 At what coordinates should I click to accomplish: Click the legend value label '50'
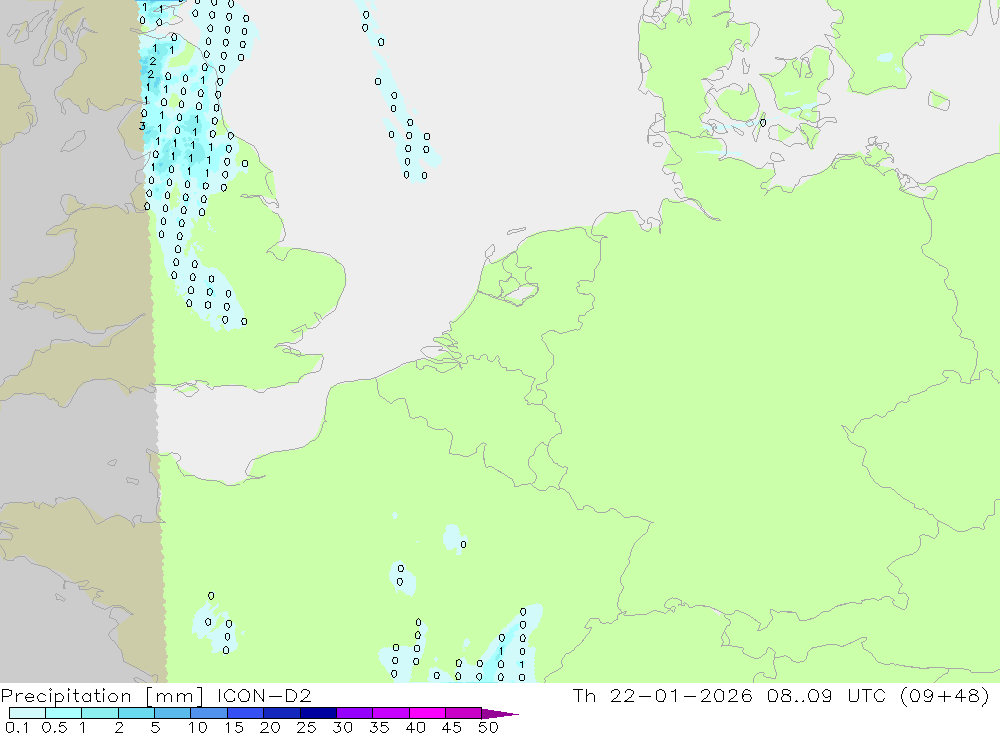point(488,727)
